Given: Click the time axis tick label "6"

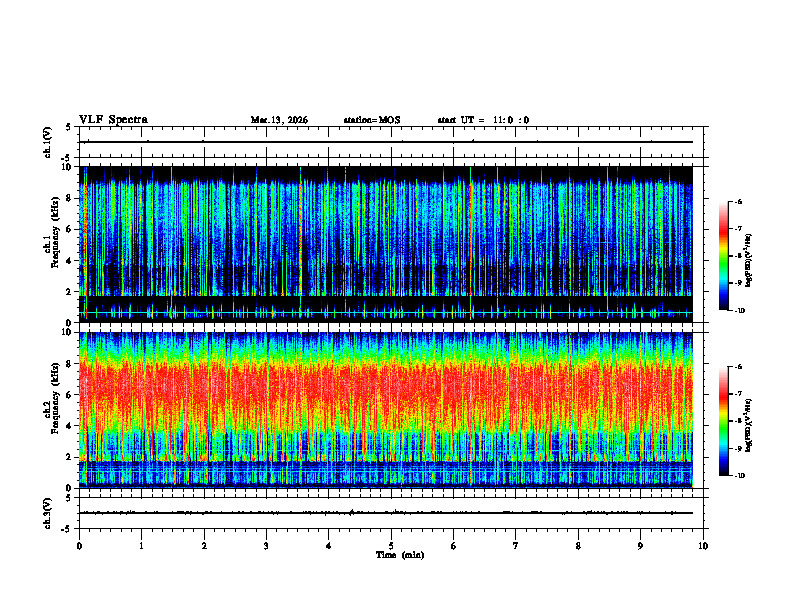Looking at the screenshot, I should (x=454, y=546).
